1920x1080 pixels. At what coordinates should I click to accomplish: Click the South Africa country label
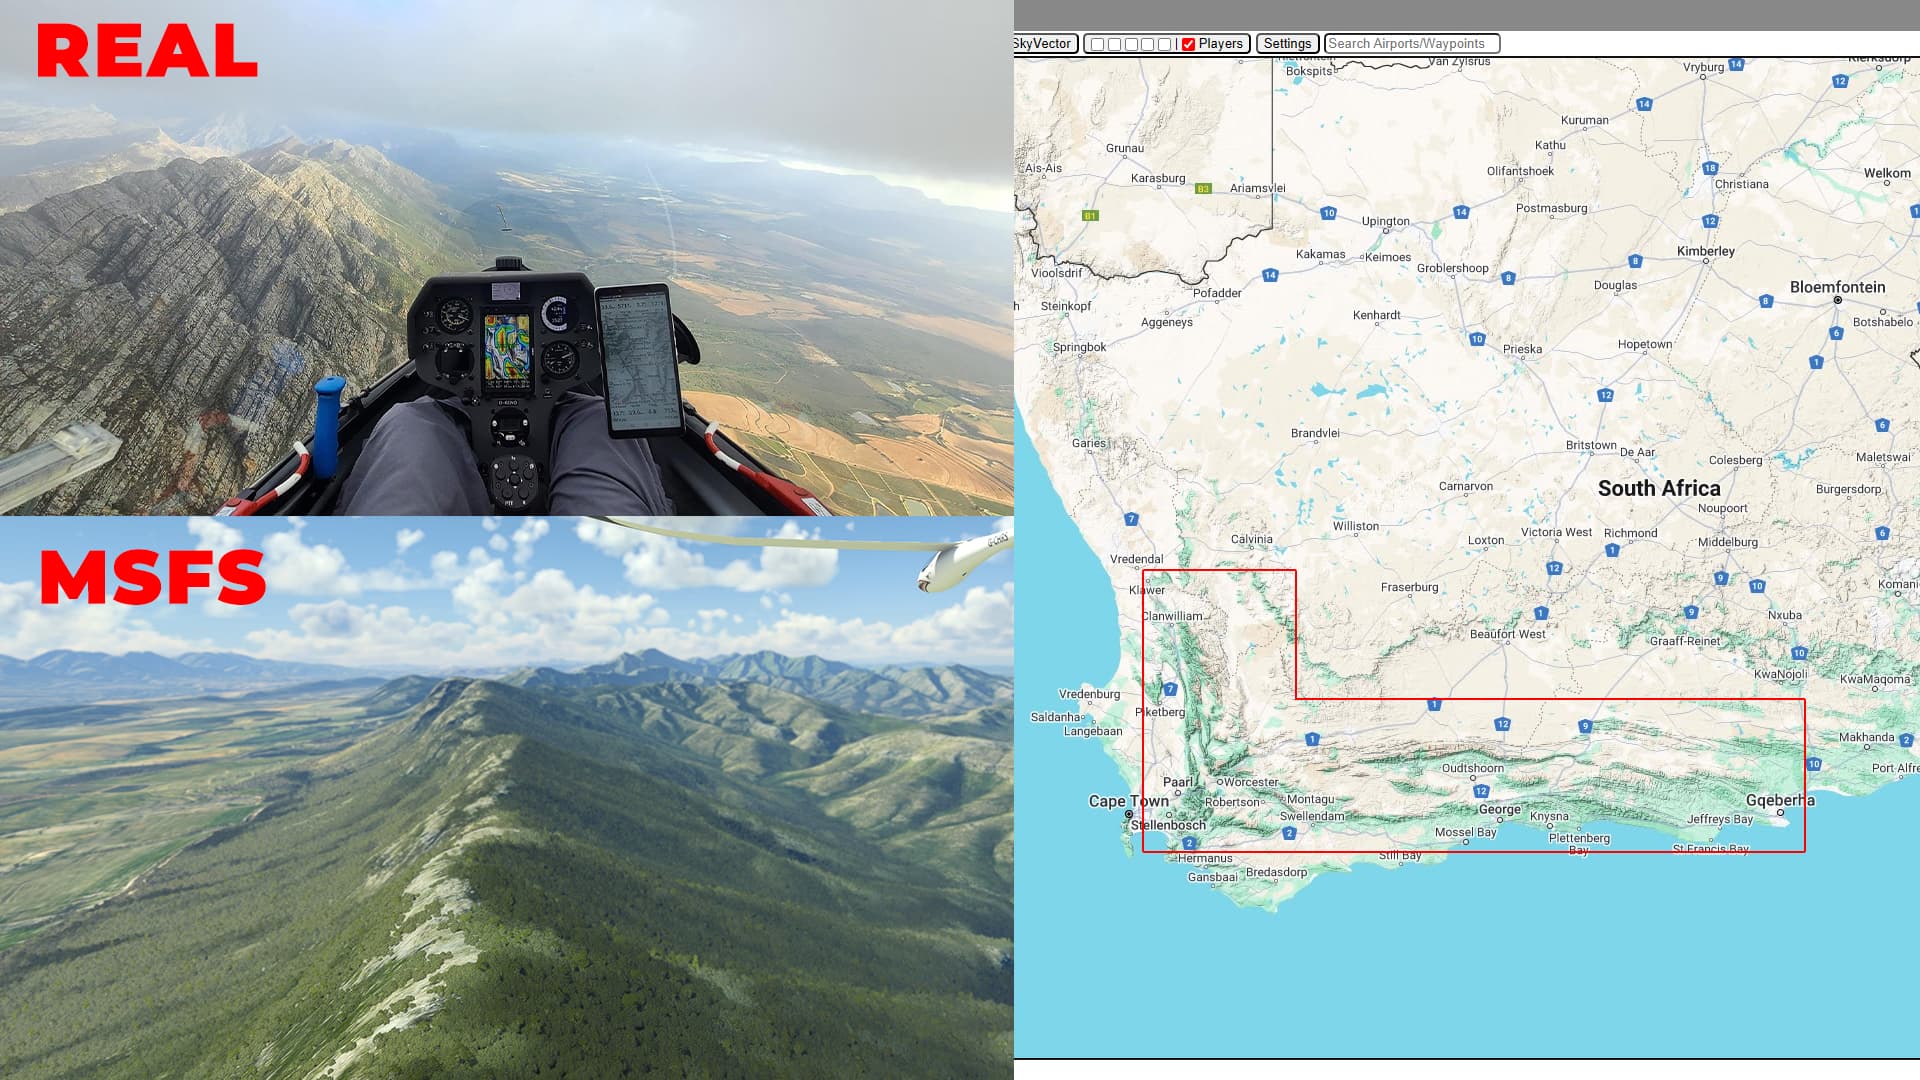pos(1658,488)
